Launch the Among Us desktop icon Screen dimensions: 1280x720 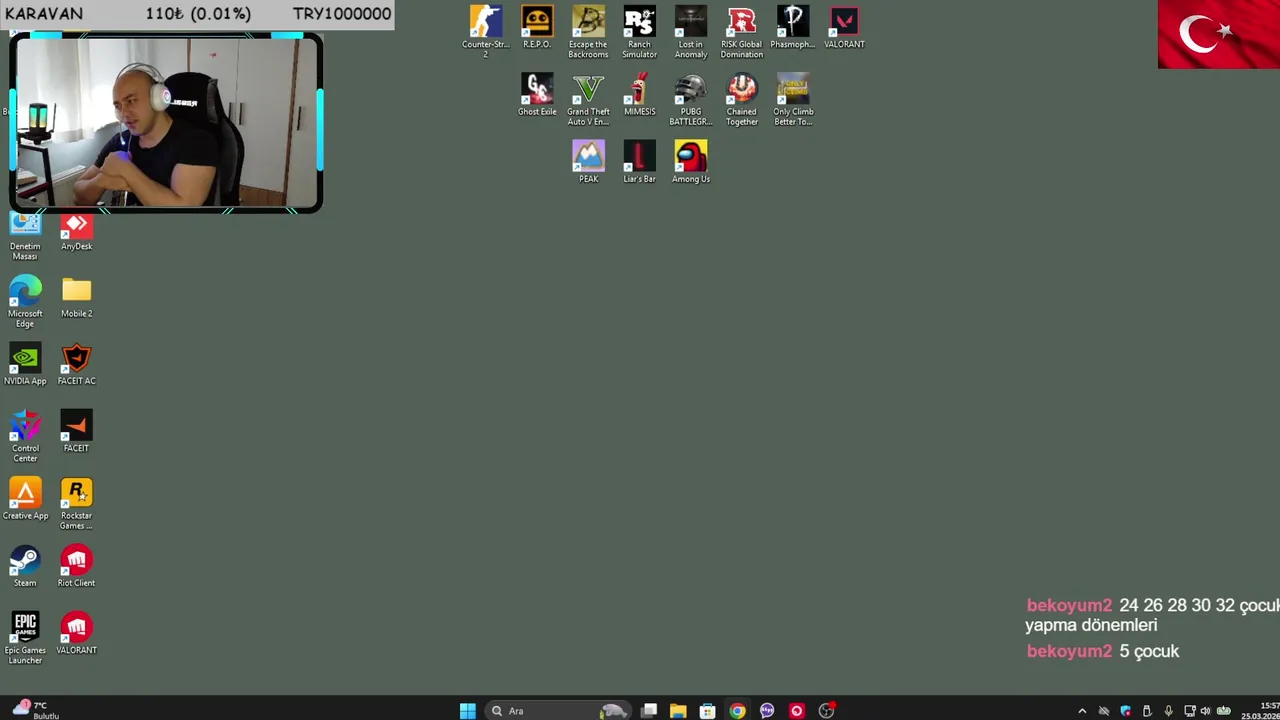(690, 161)
